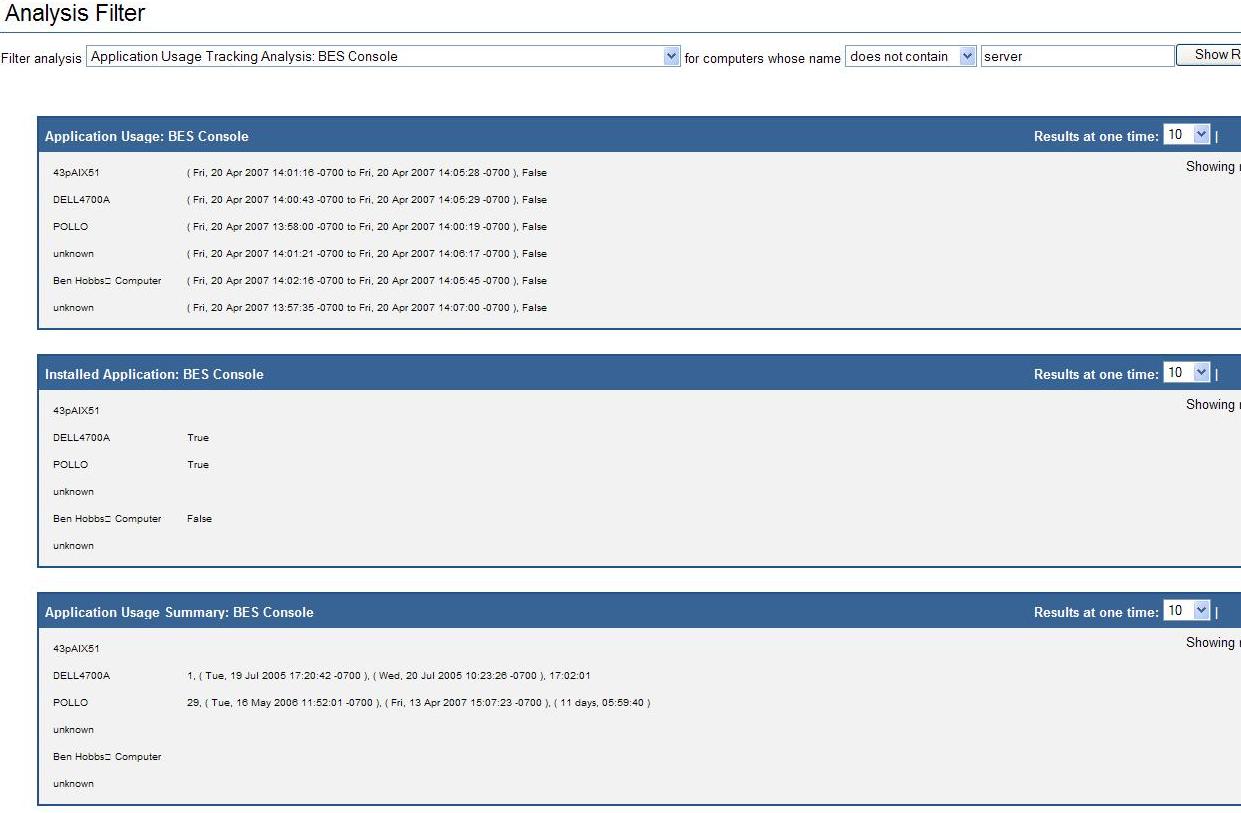
Task: Click the False value for Ben Hobbs Computer
Action: 199,519
